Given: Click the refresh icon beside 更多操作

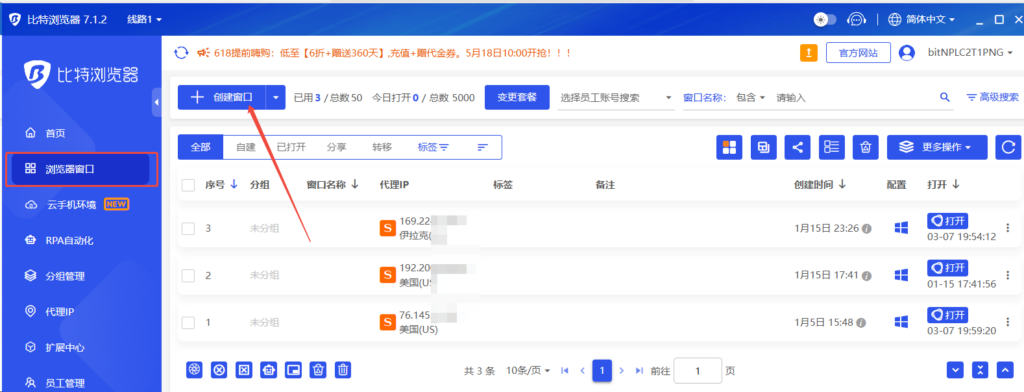Looking at the screenshot, I should pyautogui.click(x=1008, y=147).
